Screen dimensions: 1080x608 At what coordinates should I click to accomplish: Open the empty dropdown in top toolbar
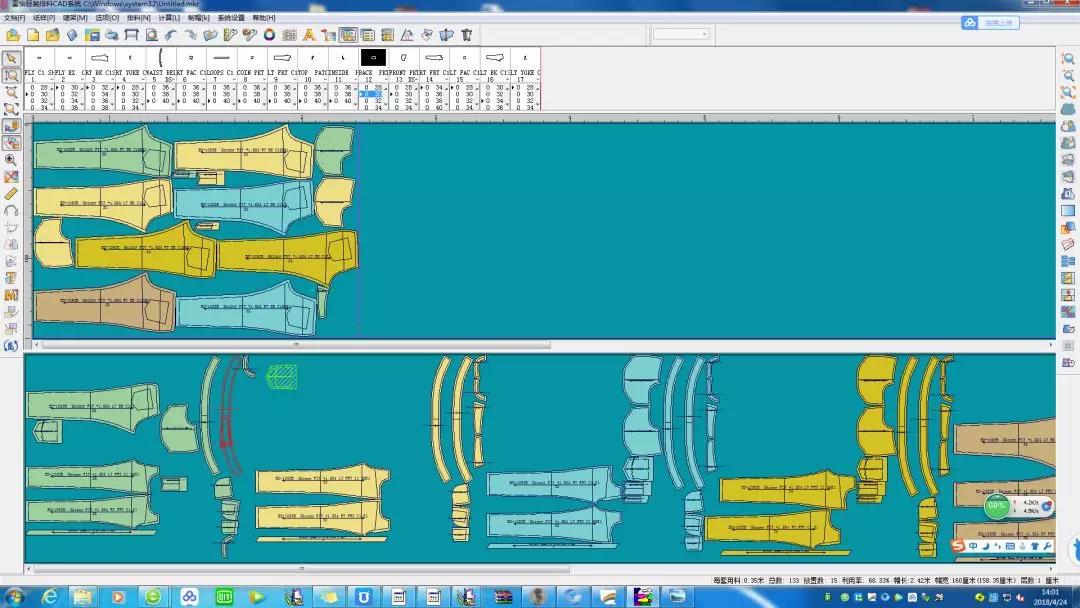coord(681,34)
